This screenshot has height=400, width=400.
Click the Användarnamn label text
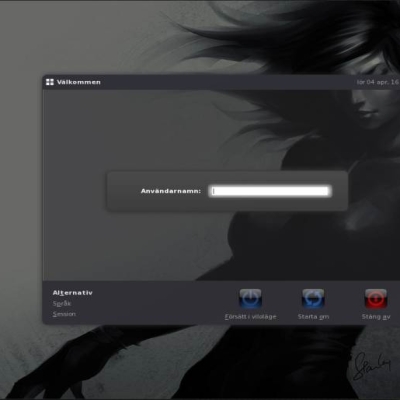(x=171, y=191)
